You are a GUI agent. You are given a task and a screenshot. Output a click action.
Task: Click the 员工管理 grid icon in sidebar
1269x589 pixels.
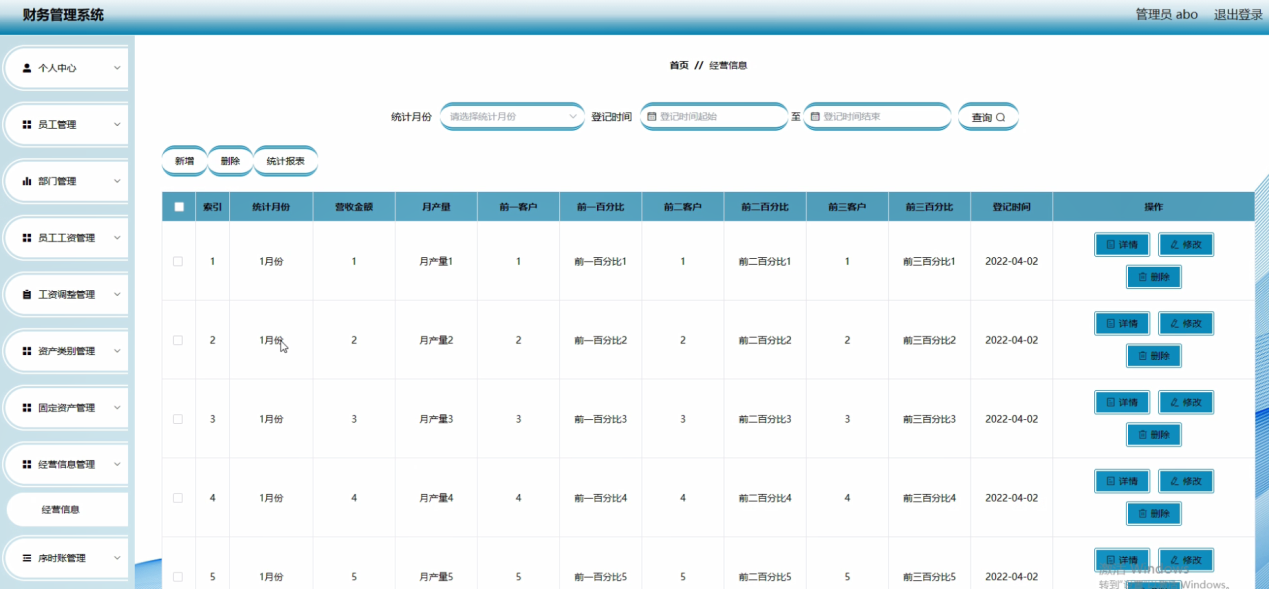(x=27, y=125)
